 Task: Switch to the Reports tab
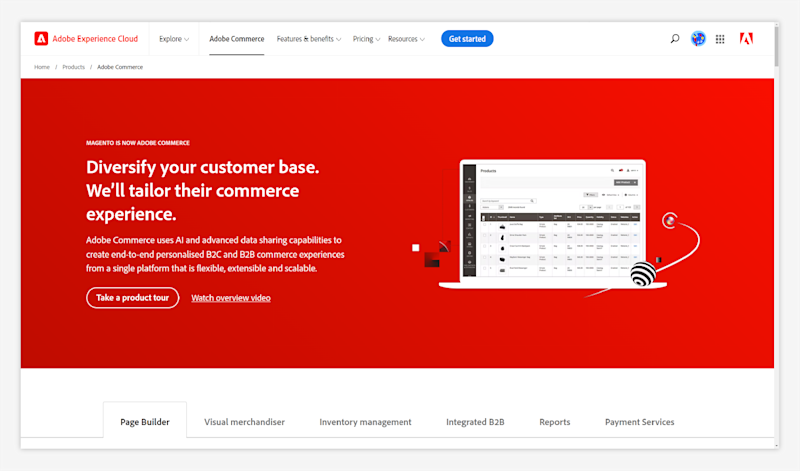(x=555, y=422)
